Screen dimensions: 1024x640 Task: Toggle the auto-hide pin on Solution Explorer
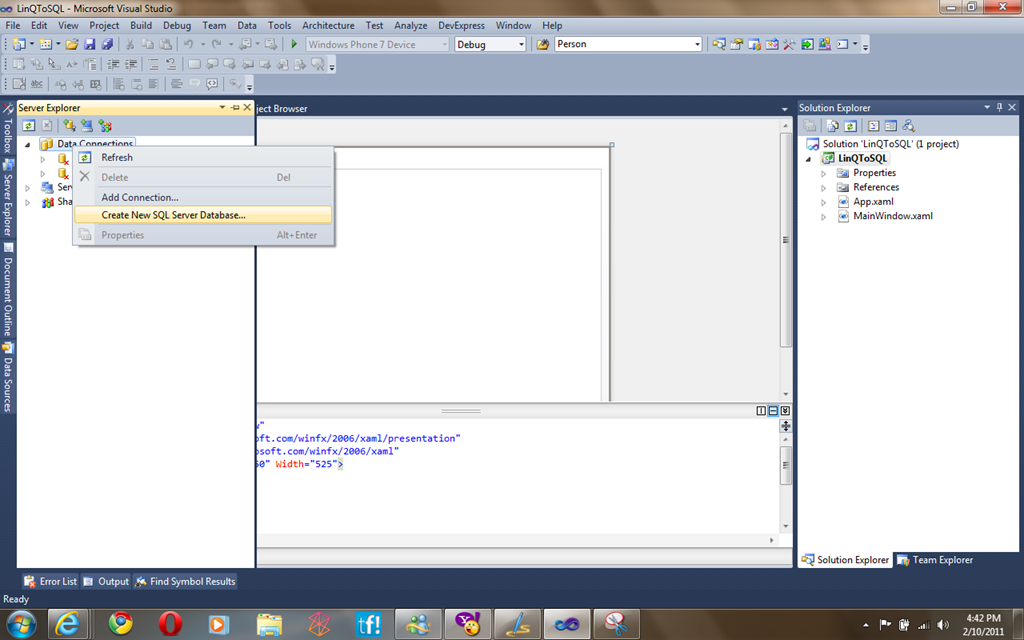click(999, 108)
